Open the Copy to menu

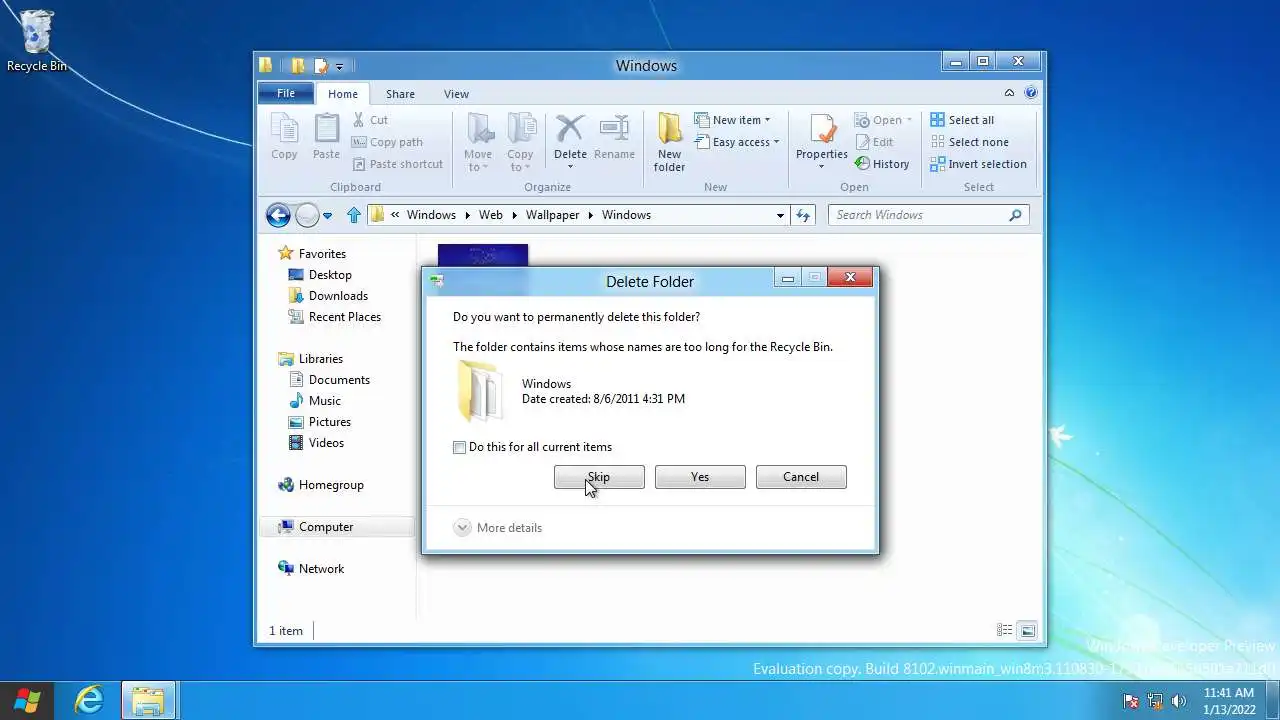click(520, 142)
